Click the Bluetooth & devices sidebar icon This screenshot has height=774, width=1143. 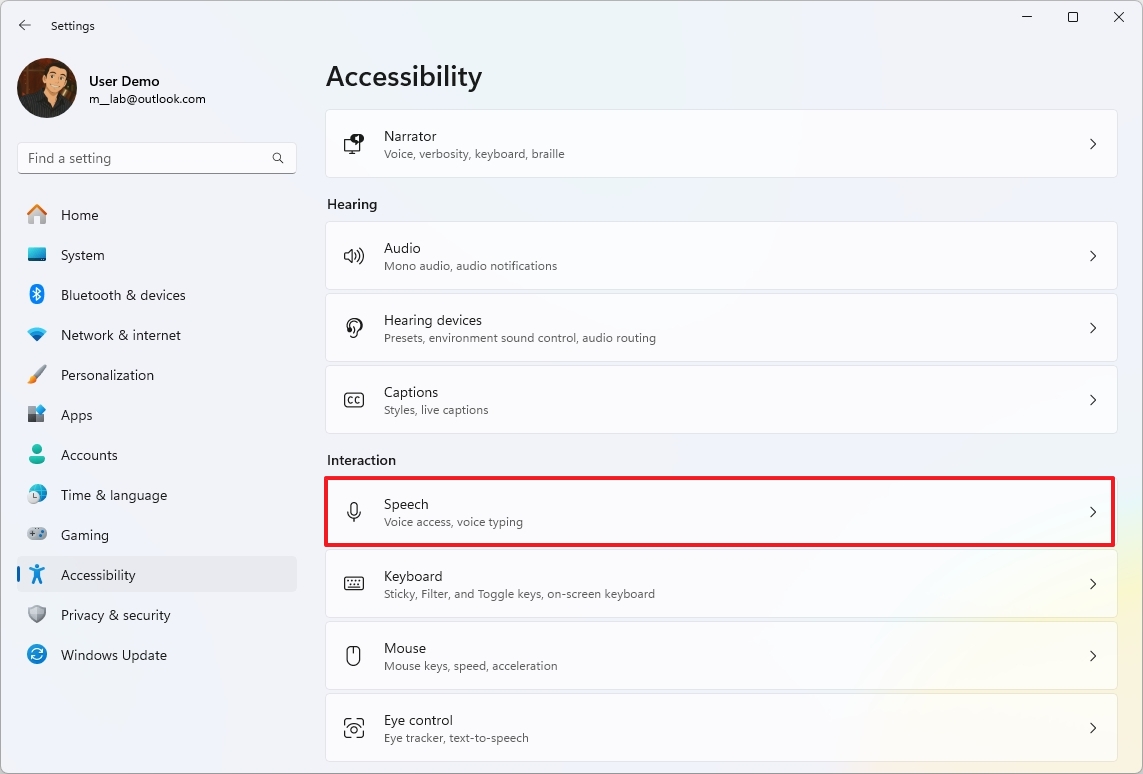(x=36, y=295)
